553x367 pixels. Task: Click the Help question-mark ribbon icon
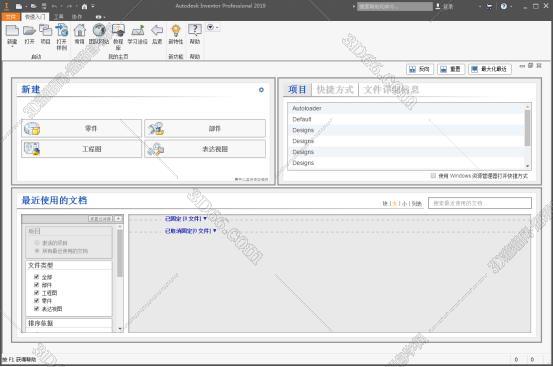(195, 30)
